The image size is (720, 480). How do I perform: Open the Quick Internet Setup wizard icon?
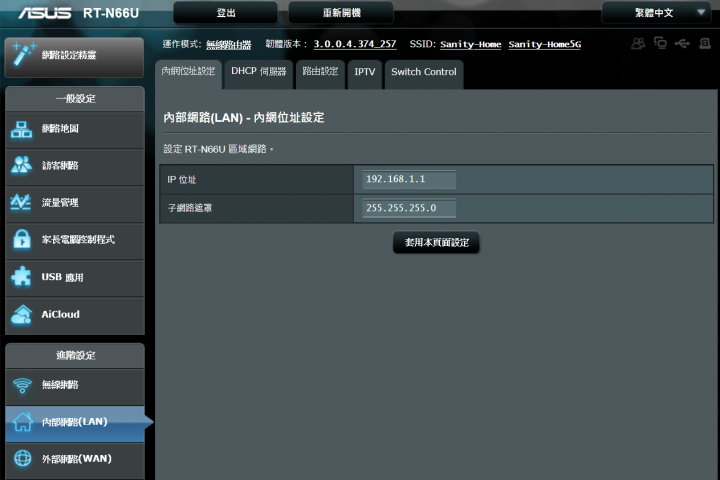(x=23, y=54)
